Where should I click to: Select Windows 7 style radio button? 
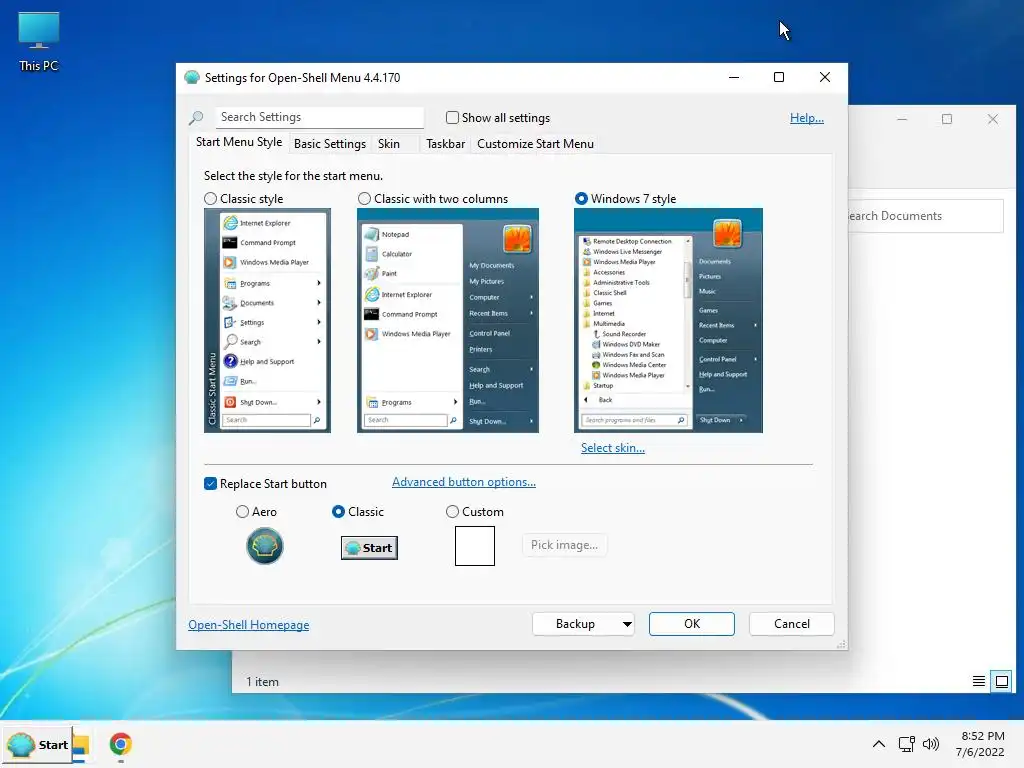click(x=581, y=199)
